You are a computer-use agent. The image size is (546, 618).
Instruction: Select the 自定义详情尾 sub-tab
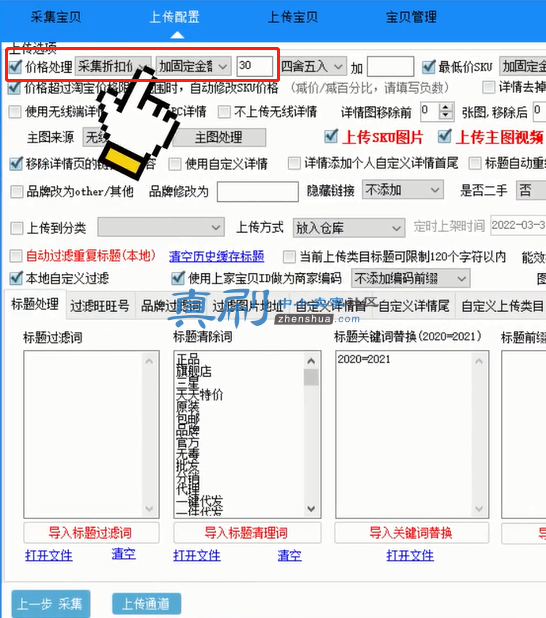pos(414,306)
